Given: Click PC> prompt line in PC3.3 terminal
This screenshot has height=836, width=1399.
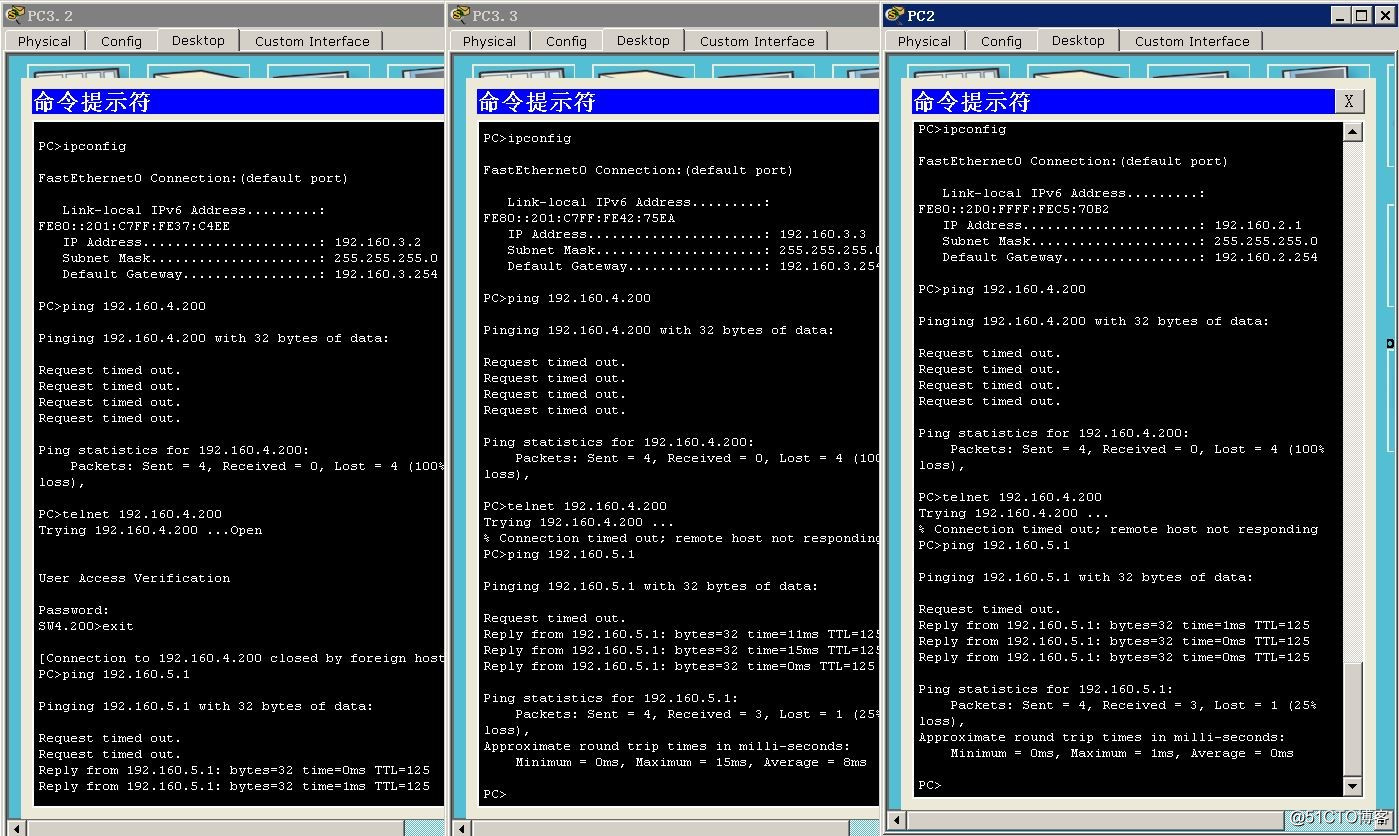Looking at the screenshot, I should click(x=495, y=794).
